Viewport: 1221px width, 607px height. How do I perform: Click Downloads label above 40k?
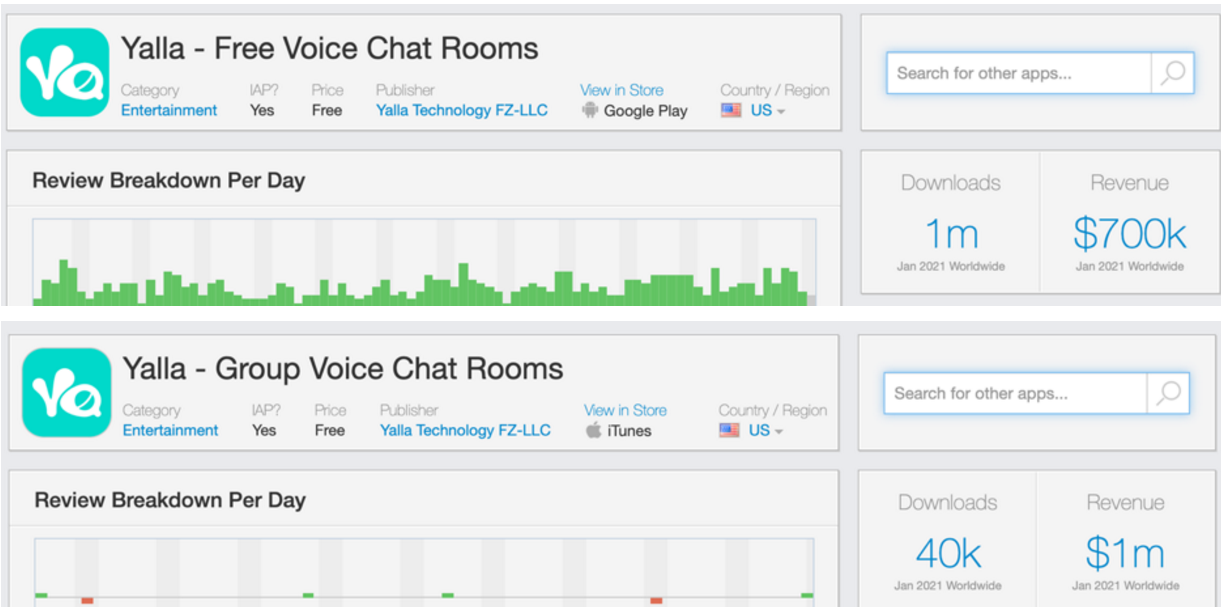coord(947,503)
